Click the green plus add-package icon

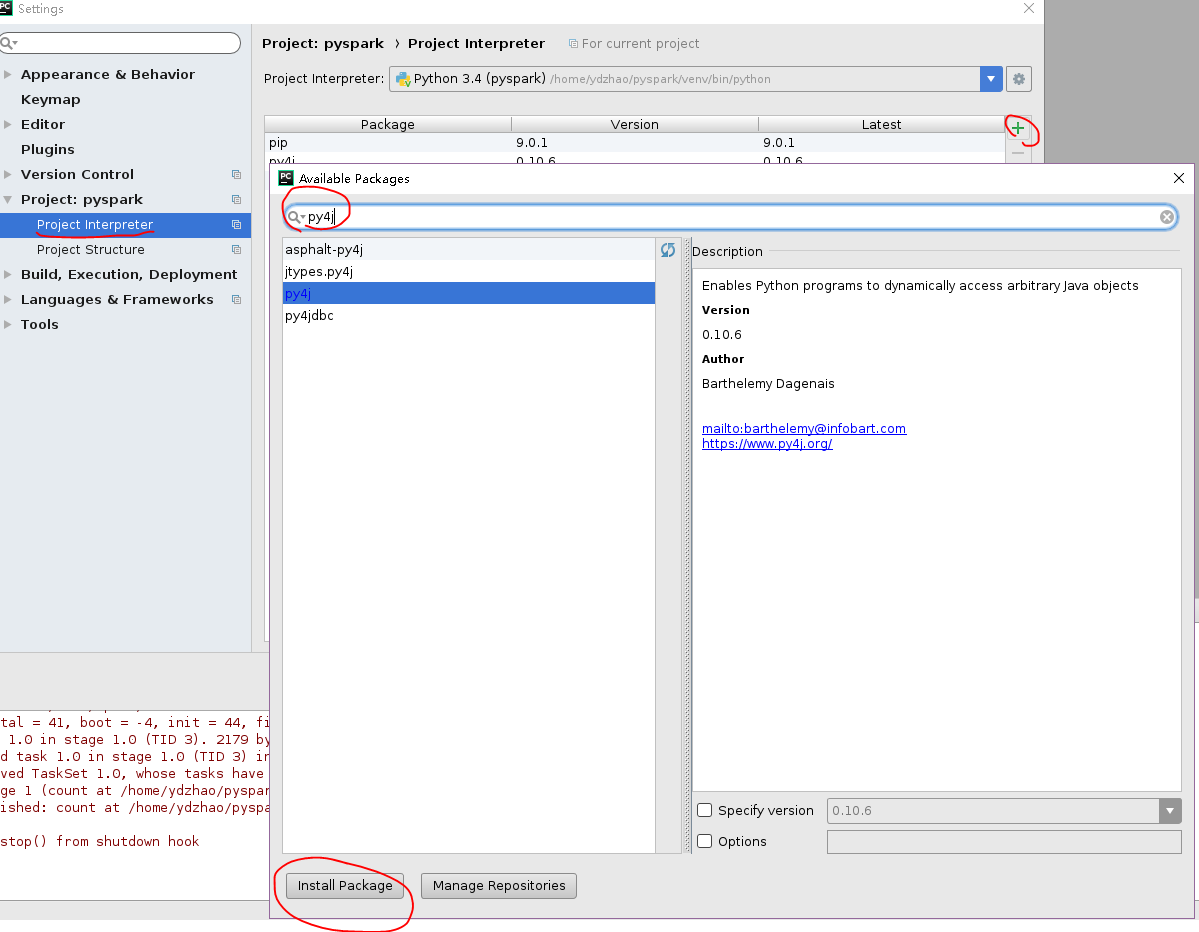pyautogui.click(x=1018, y=128)
